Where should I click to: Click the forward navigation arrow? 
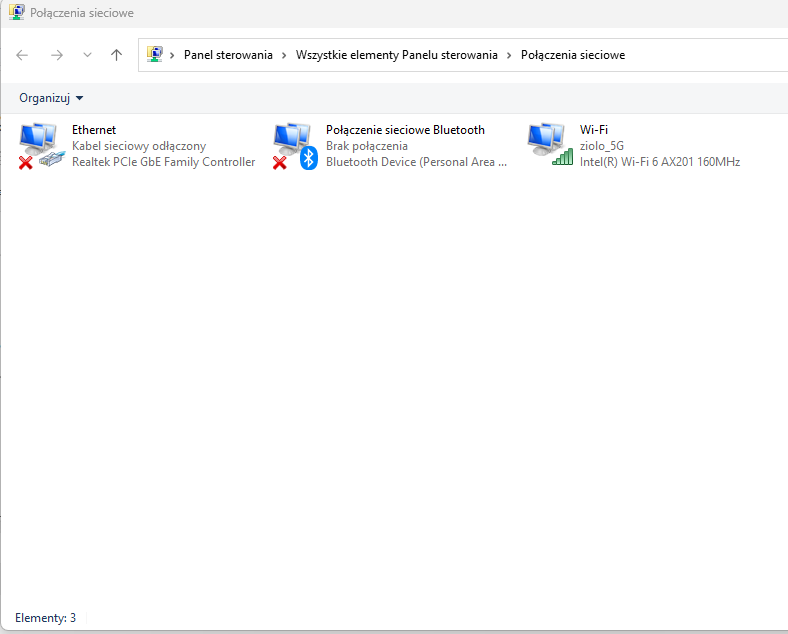pyautogui.click(x=56, y=55)
